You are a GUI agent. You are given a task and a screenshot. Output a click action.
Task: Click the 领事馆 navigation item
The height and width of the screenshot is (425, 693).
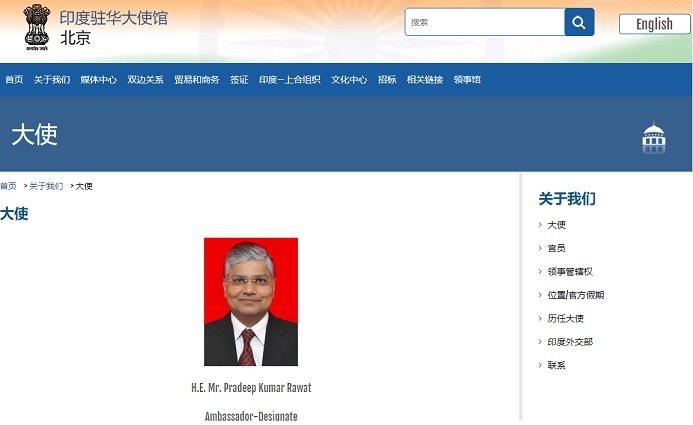(x=467, y=80)
